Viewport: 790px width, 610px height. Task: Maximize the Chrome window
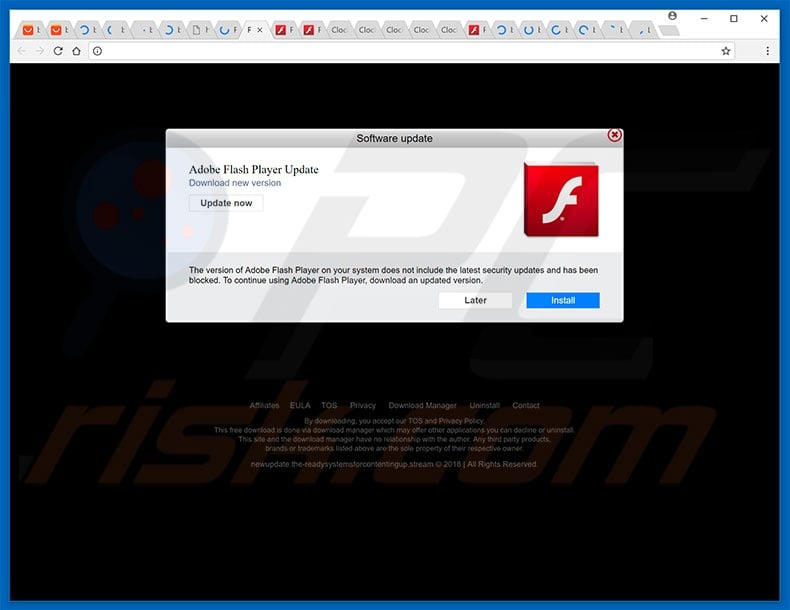tap(734, 19)
